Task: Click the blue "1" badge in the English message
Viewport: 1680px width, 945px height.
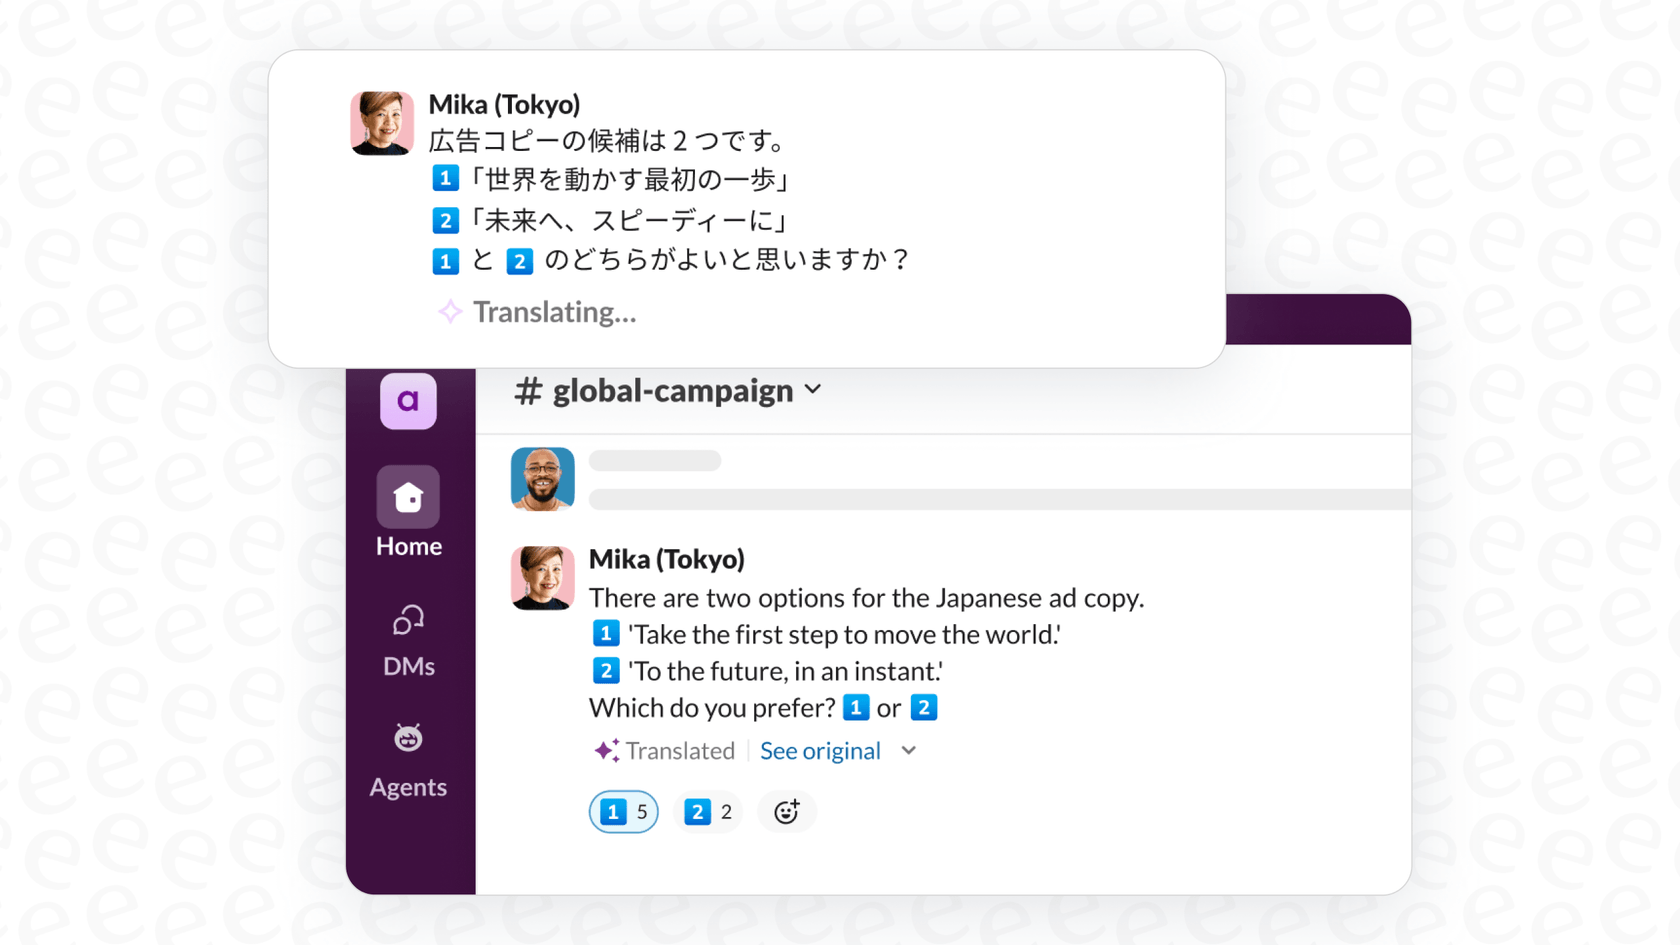Action: (606, 633)
